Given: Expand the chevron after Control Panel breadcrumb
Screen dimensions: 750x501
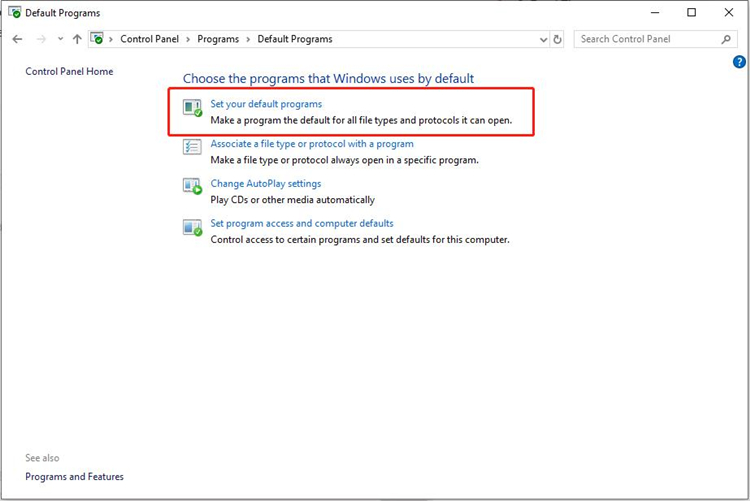Looking at the screenshot, I should coord(190,39).
